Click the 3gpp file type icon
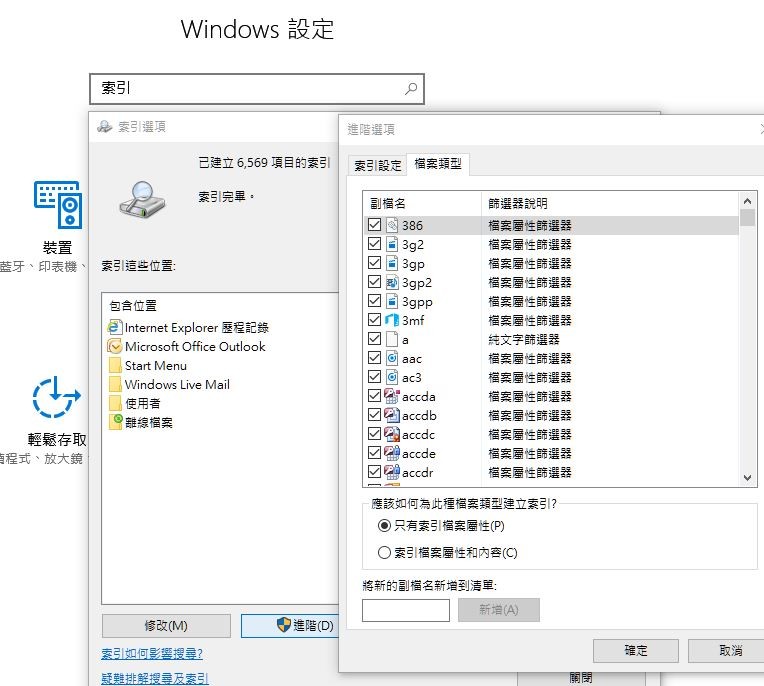 tap(392, 301)
